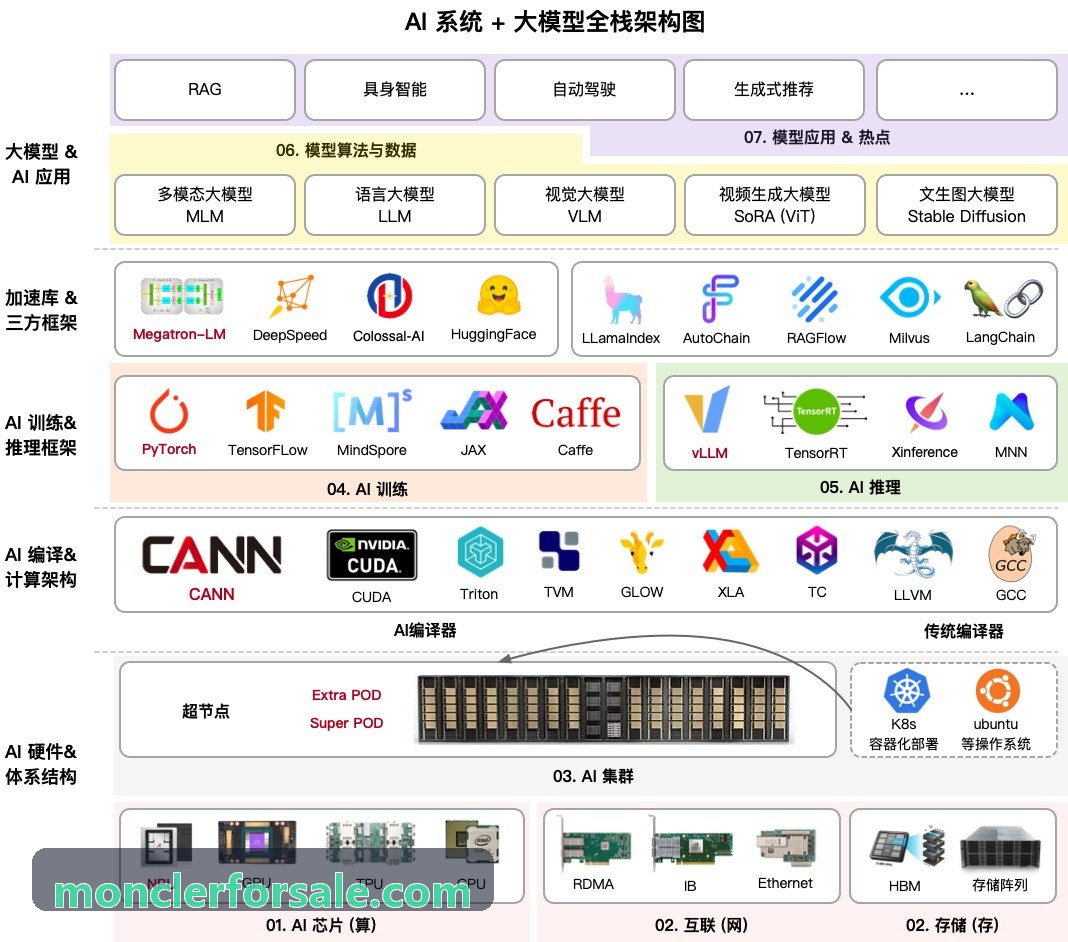The width and height of the screenshot is (1068, 942).
Task: Click the GLOW giraffe icon
Action: [x=642, y=552]
